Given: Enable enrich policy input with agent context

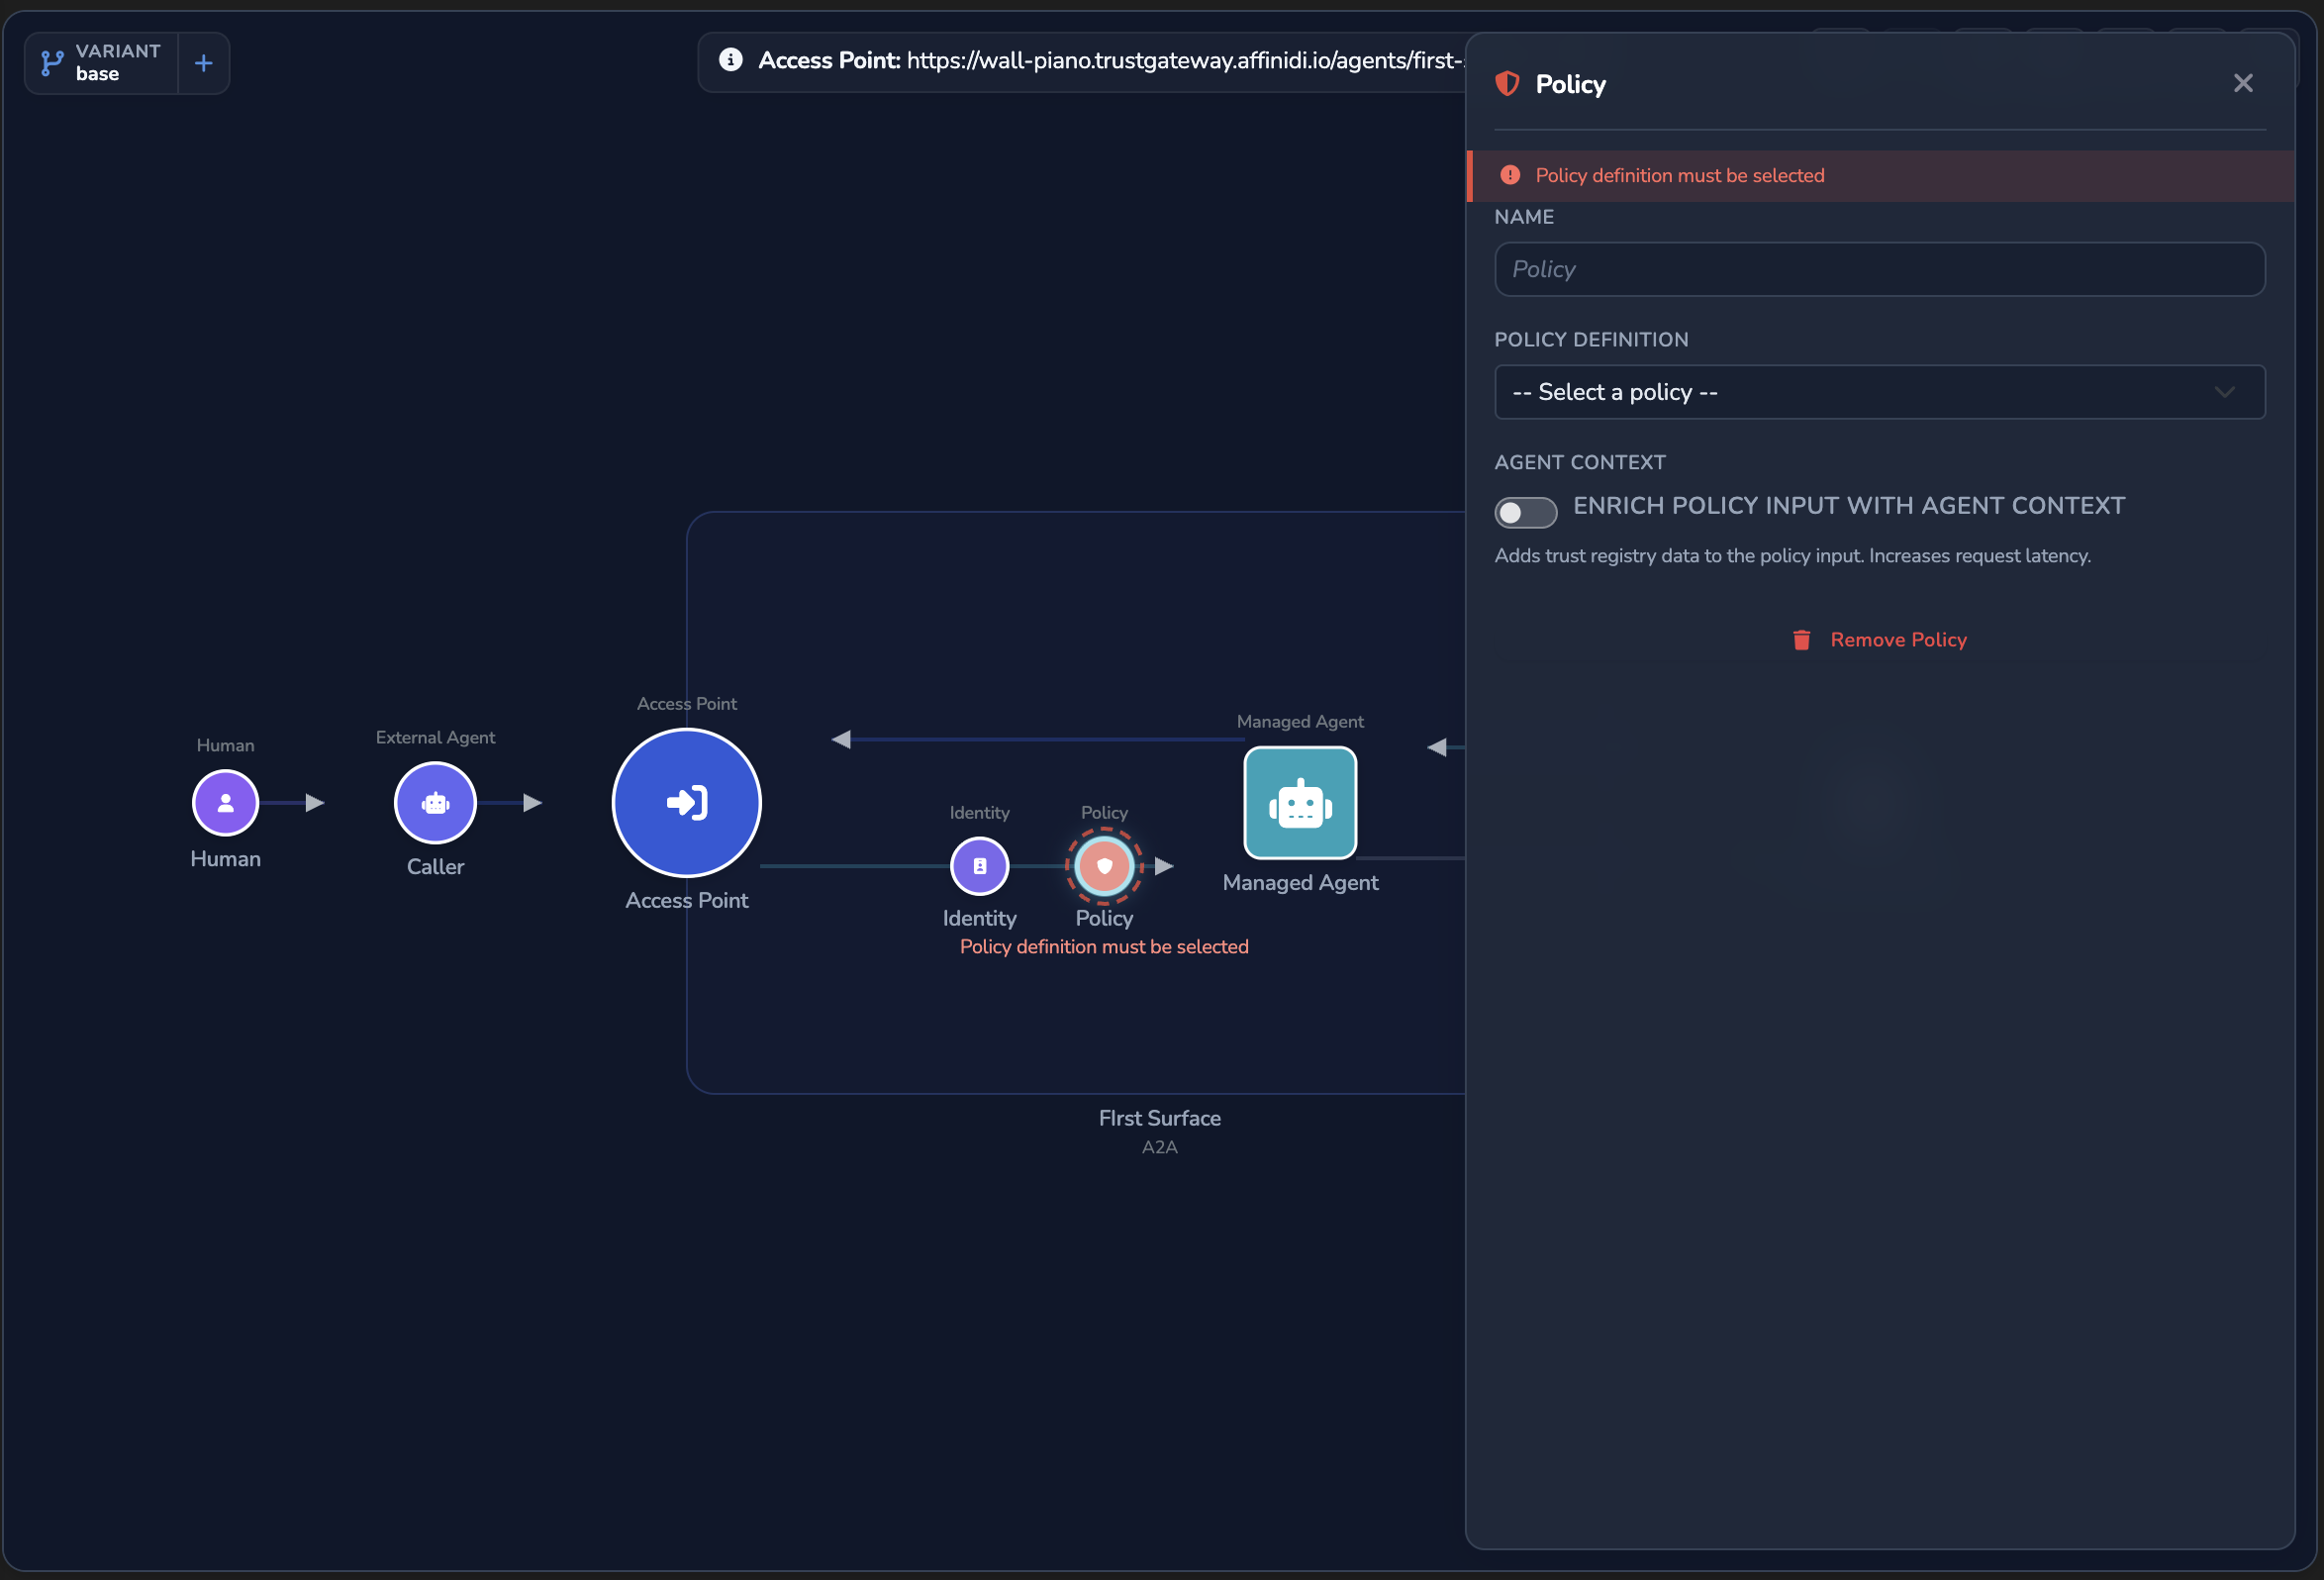Looking at the screenshot, I should pos(1525,512).
